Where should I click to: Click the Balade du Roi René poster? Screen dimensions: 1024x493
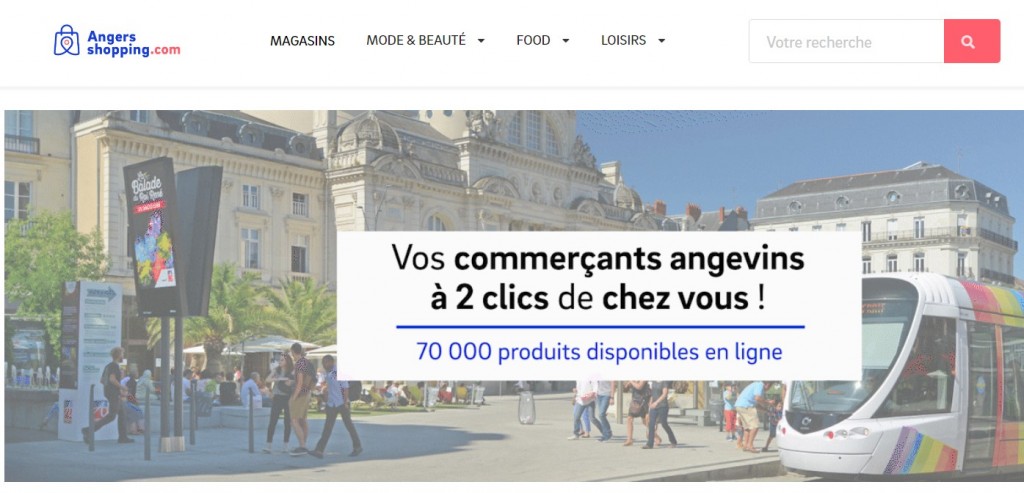click(x=151, y=235)
